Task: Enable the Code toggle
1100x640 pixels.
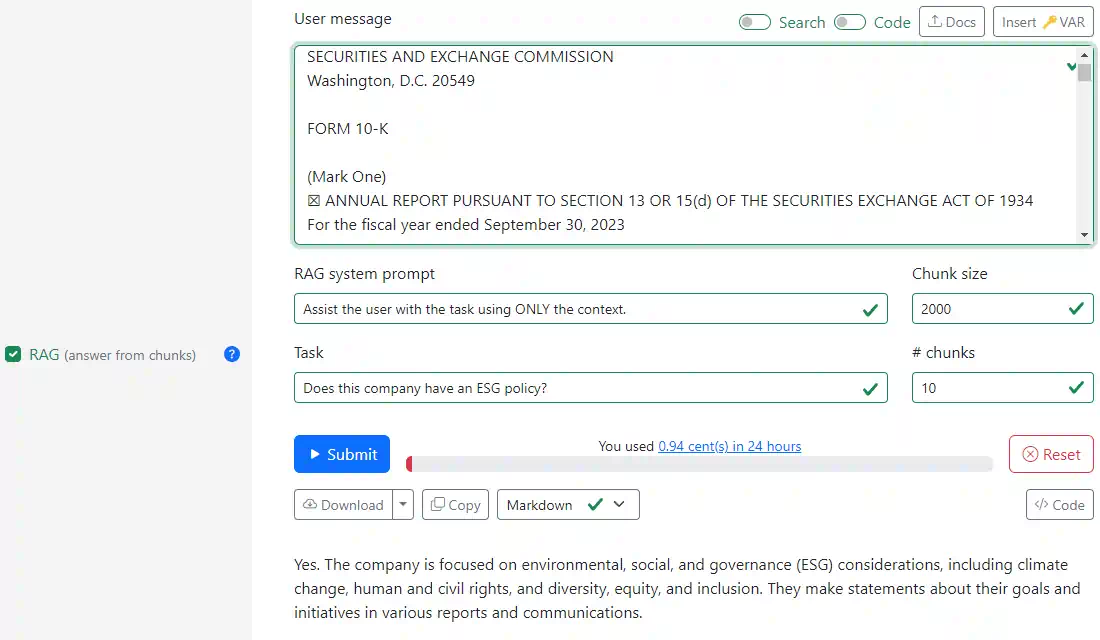Action: click(849, 21)
